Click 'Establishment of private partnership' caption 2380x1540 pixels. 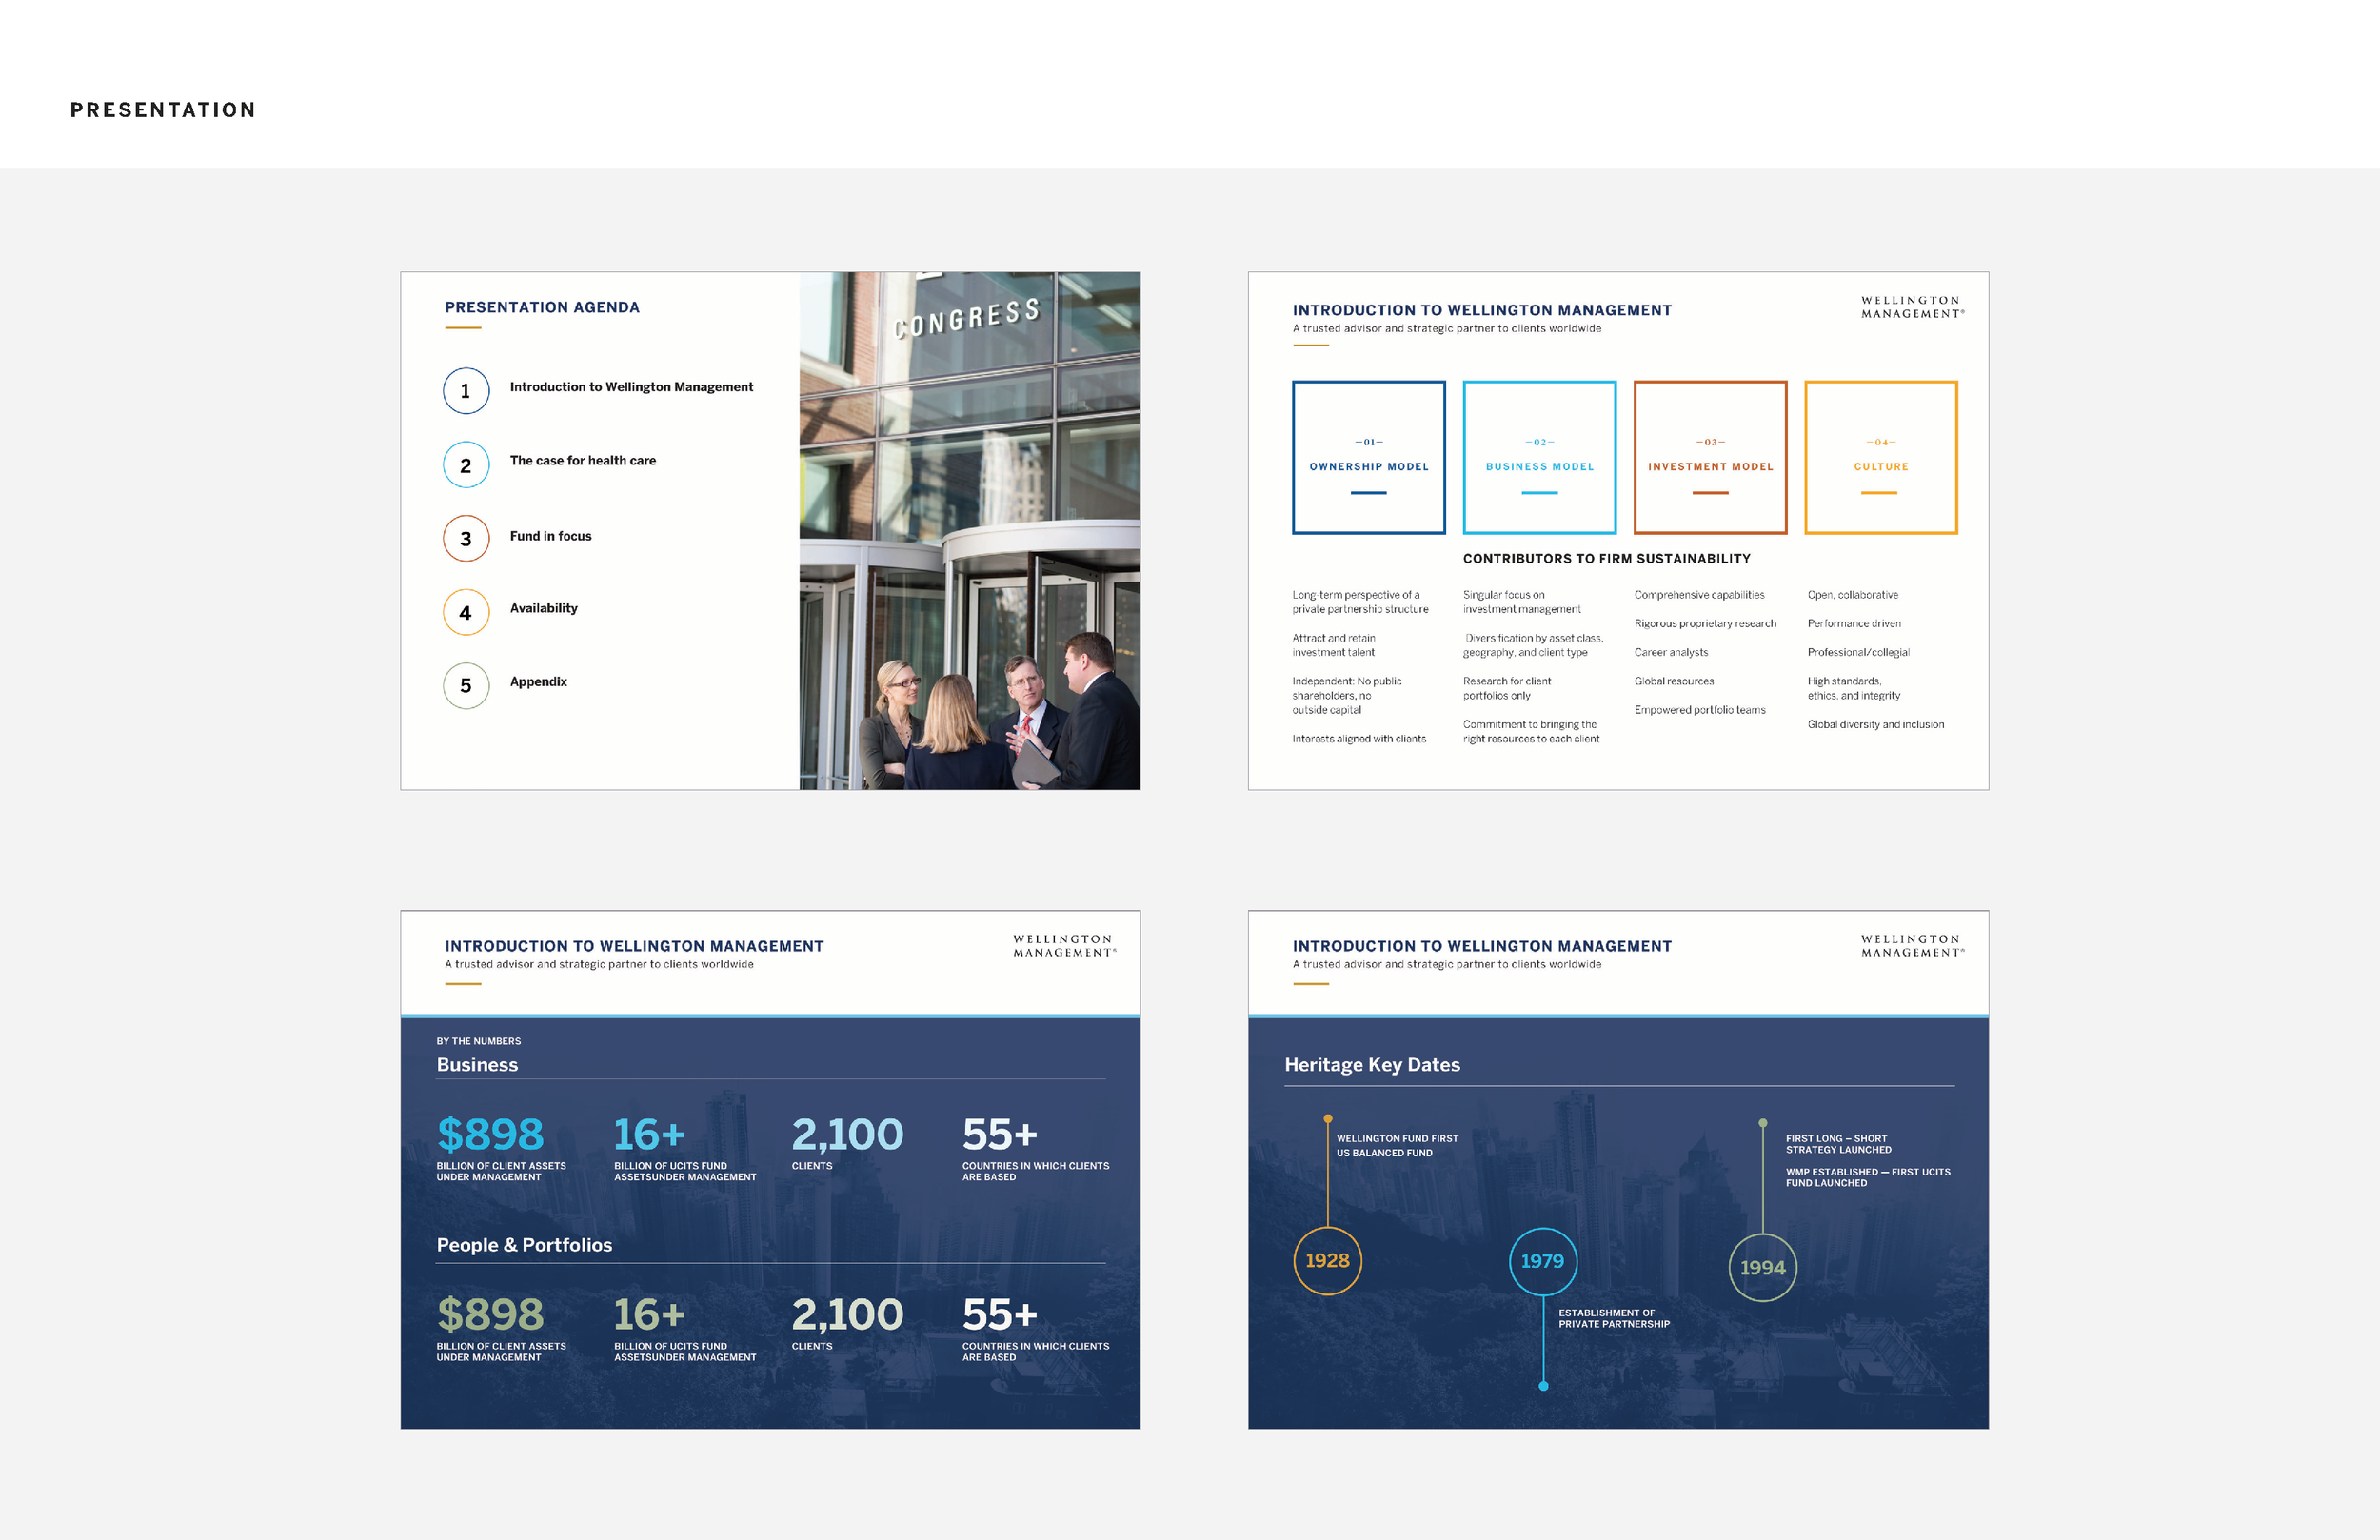tap(1614, 1319)
